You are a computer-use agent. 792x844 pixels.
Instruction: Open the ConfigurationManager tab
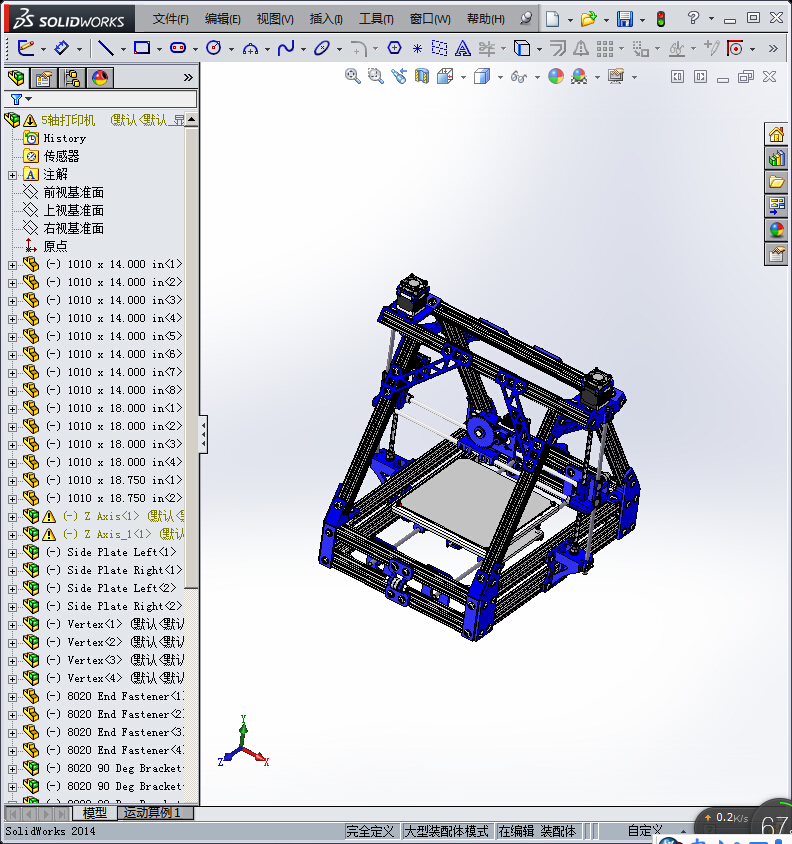[72, 78]
